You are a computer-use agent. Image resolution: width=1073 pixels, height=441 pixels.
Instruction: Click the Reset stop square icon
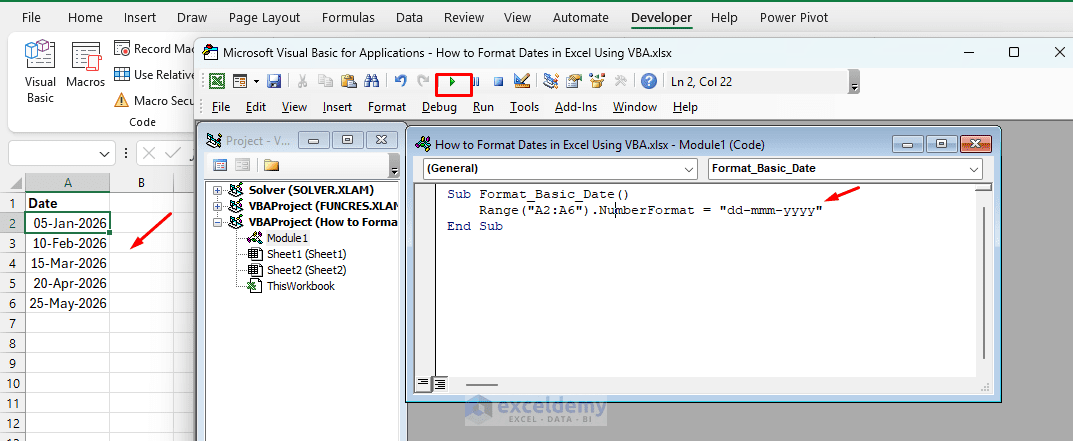[x=498, y=81]
